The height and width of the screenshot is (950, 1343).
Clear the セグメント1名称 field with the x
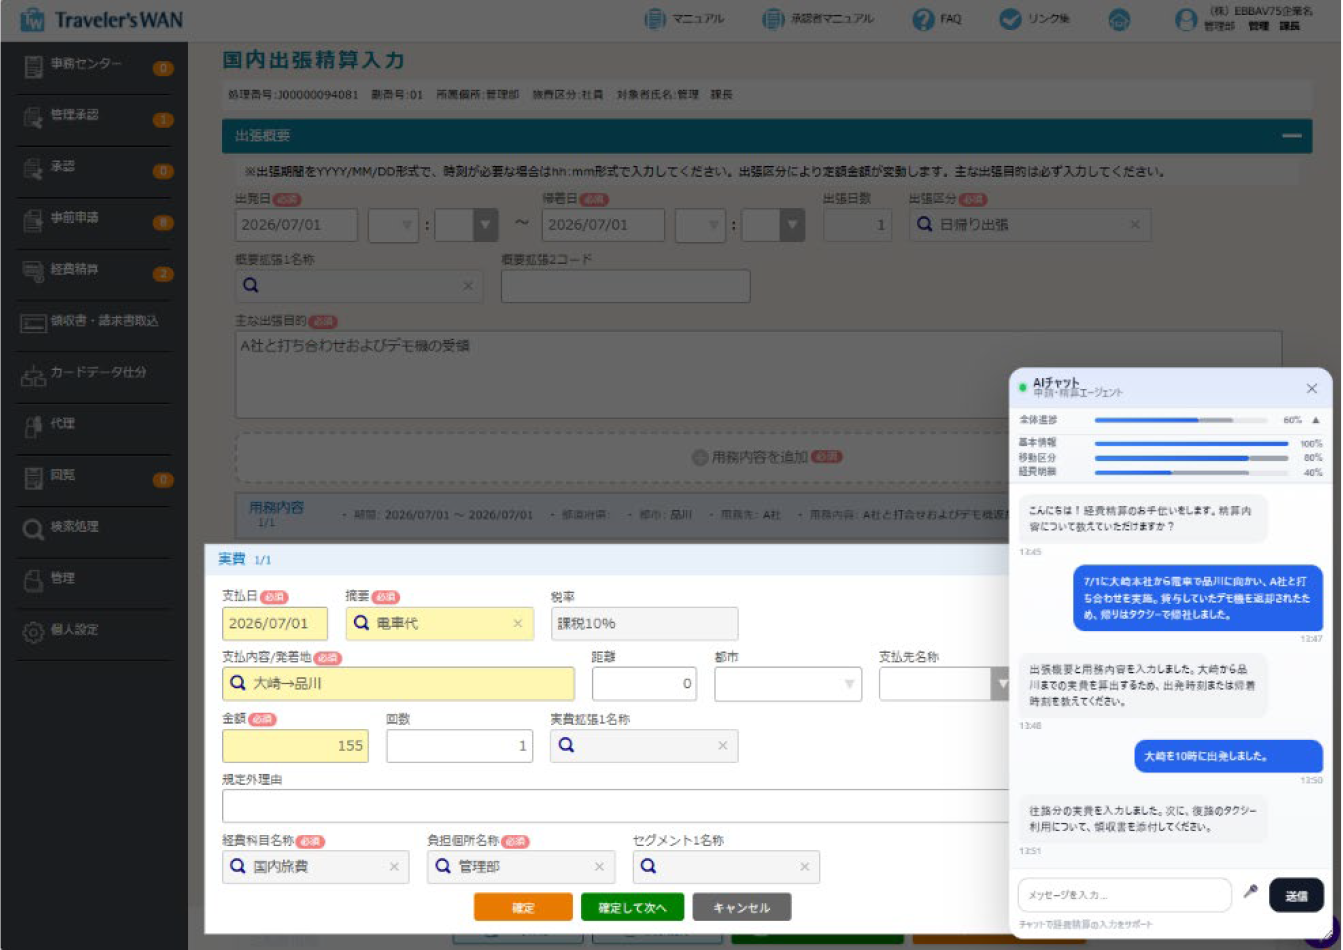tap(805, 866)
